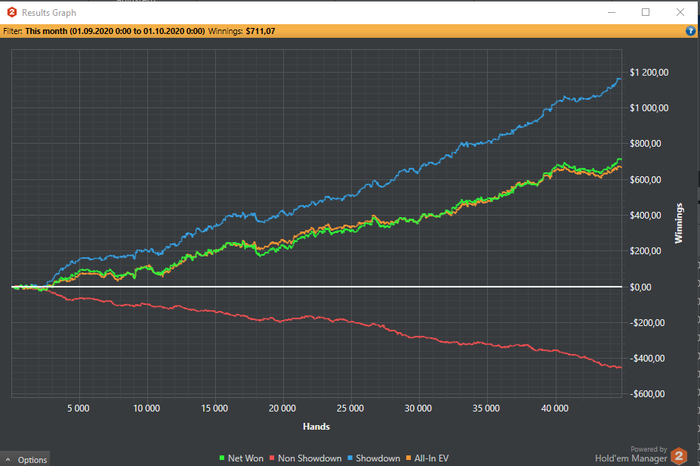
Task: Toggle the All-In EV legend entry
Action: coord(427,458)
